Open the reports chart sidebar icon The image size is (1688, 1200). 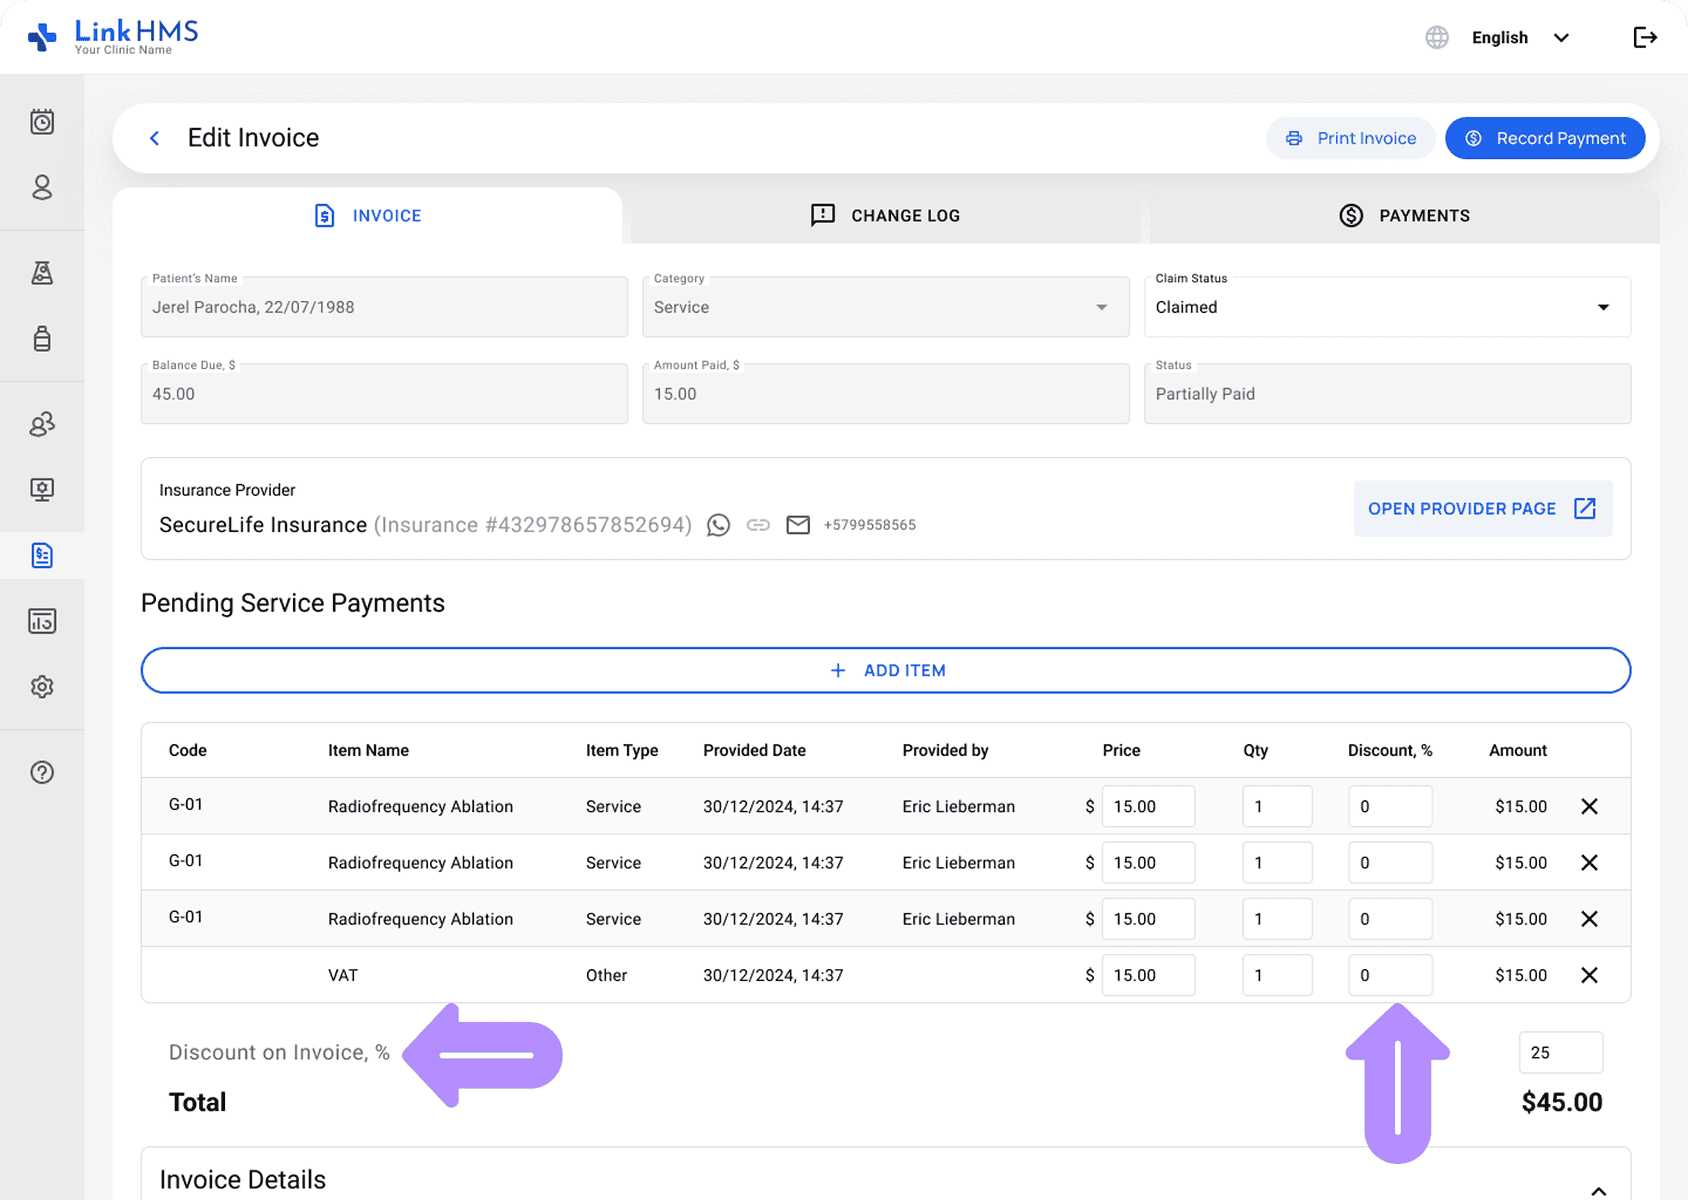[42, 621]
